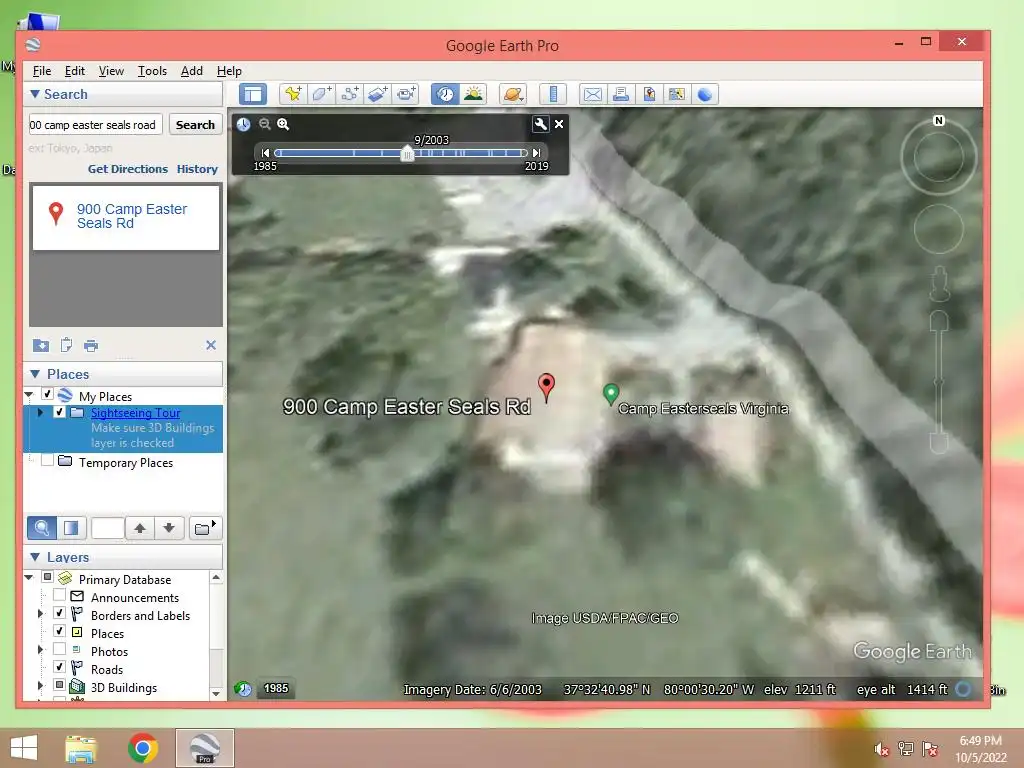The width and height of the screenshot is (1024, 768).
Task: Click the Search button
Action: point(195,125)
